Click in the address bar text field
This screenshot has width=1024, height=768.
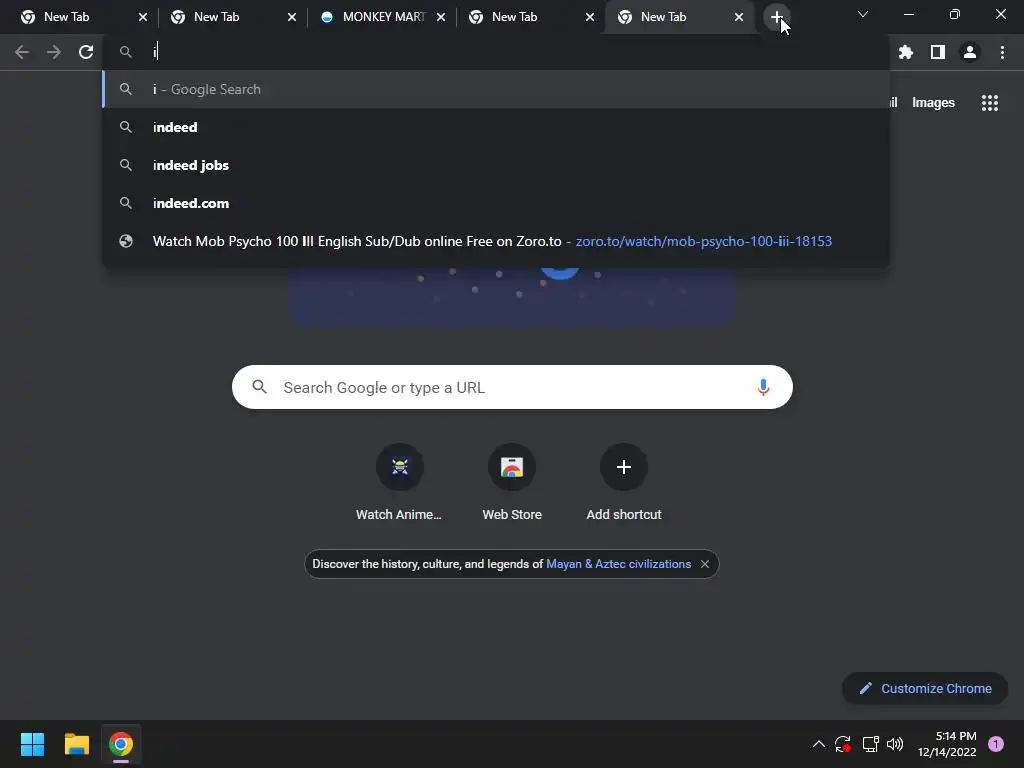[x=496, y=52]
